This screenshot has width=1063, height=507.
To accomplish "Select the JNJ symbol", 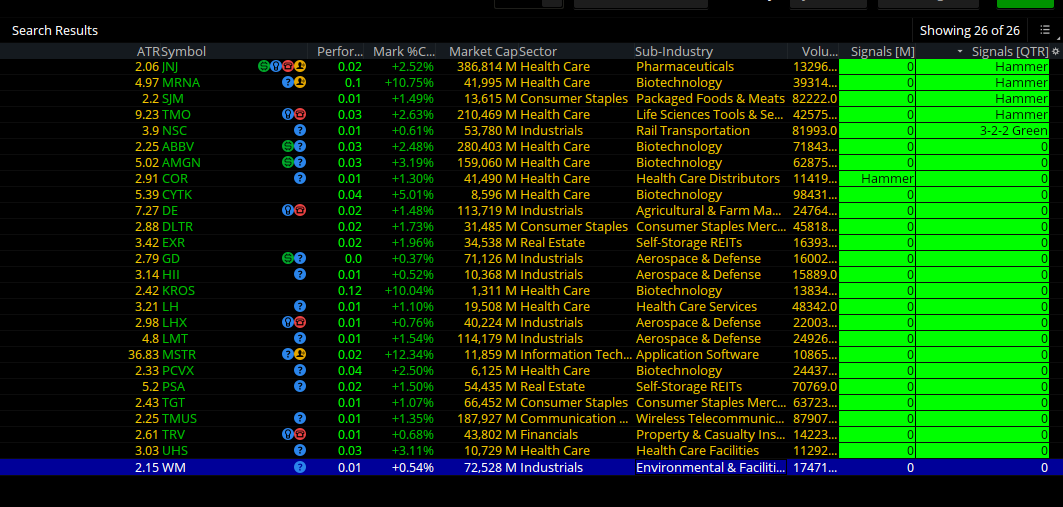I will pyautogui.click(x=169, y=66).
